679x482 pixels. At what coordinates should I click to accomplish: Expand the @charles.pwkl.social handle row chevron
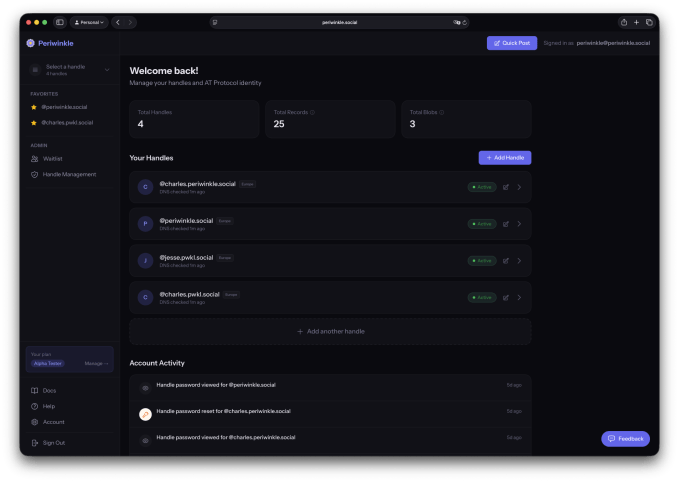(519, 297)
